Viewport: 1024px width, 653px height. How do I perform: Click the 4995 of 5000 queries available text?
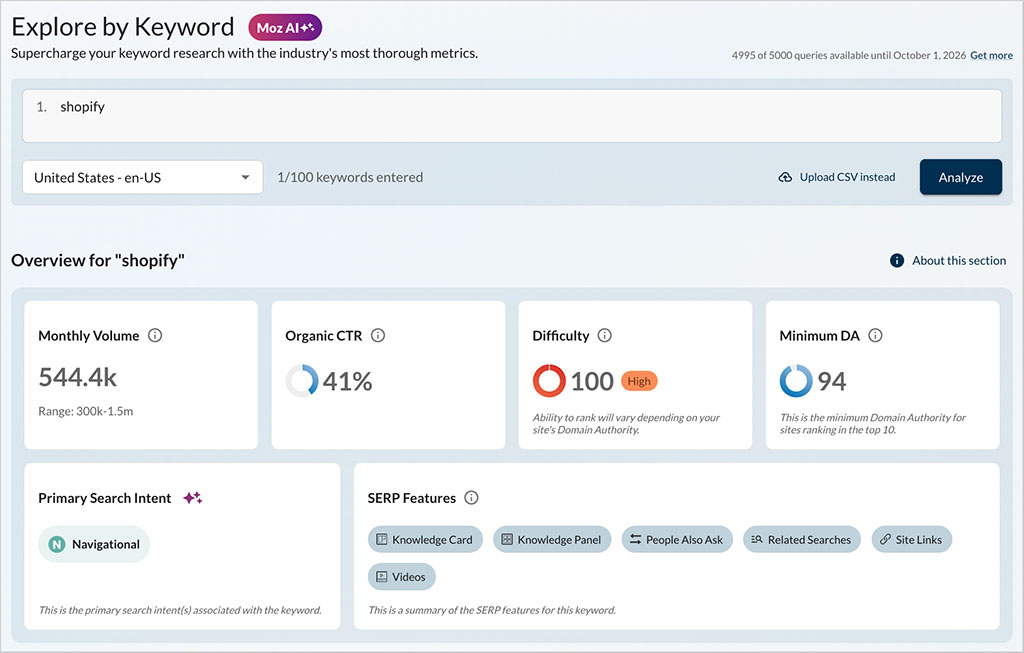coord(848,56)
